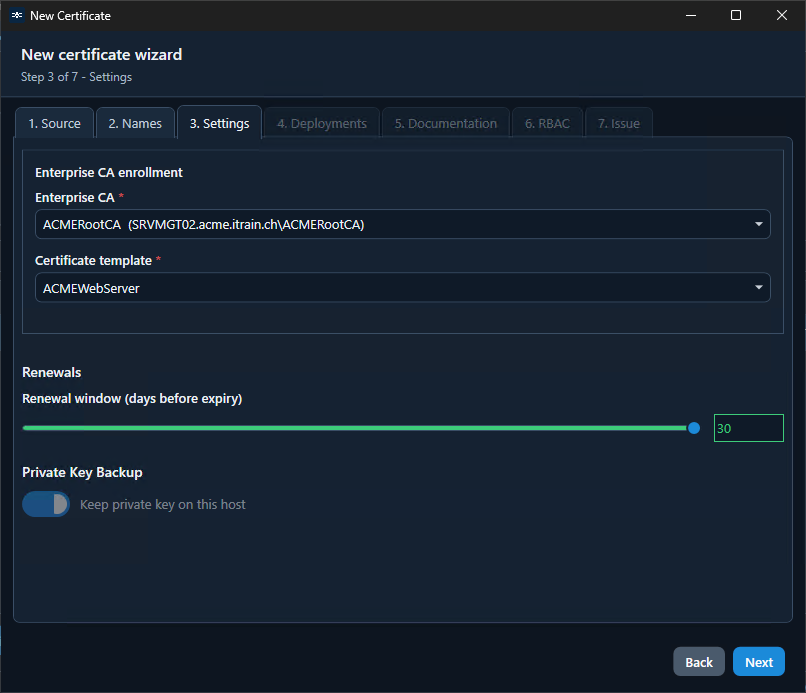This screenshot has width=806, height=693.
Task: Click the 'Private Key Backup' heading
Action: click(x=82, y=472)
